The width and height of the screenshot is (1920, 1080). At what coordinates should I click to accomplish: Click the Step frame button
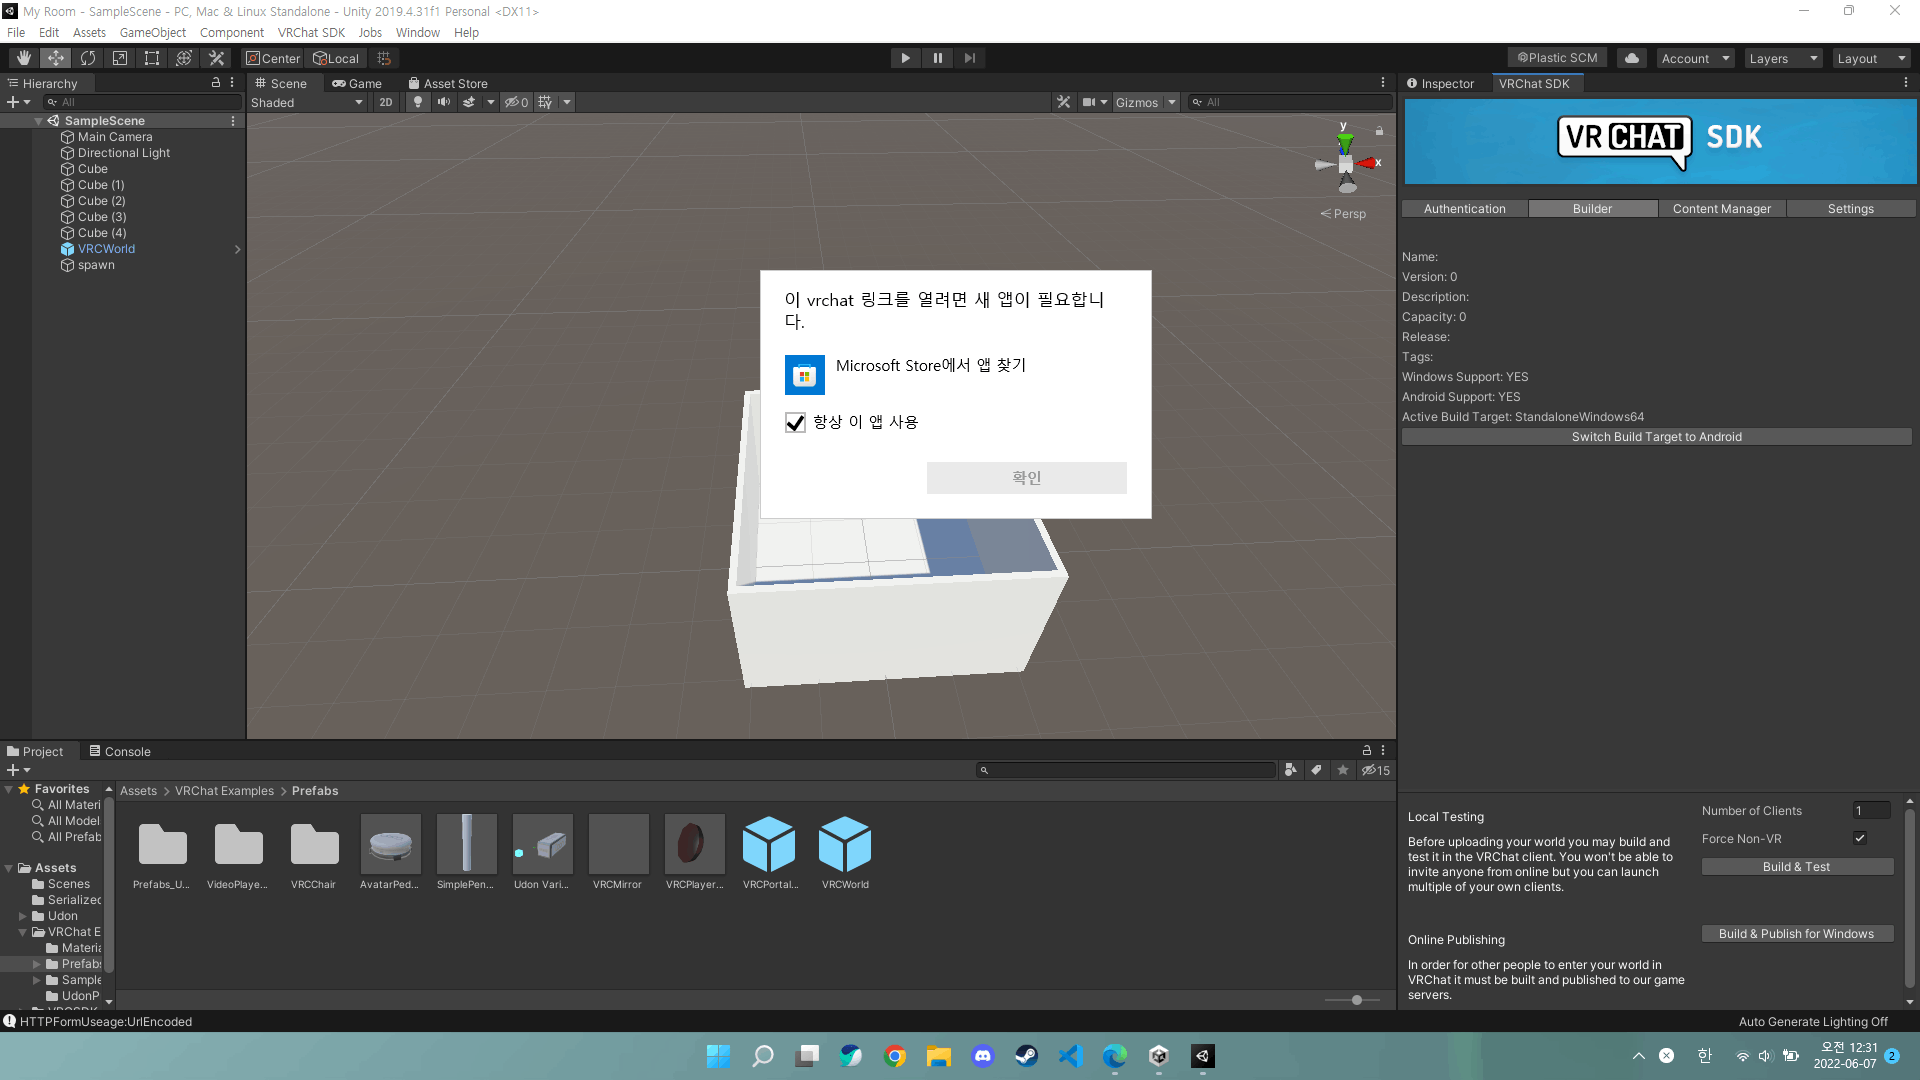coord(969,58)
